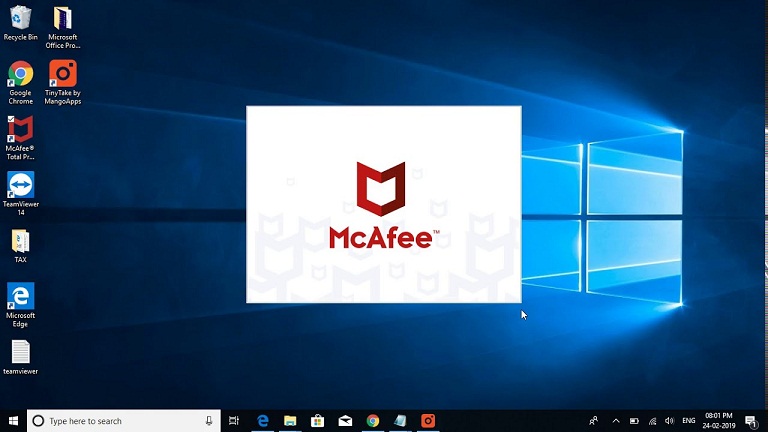
Task: Open the network connections tray icon
Action: coord(652,421)
